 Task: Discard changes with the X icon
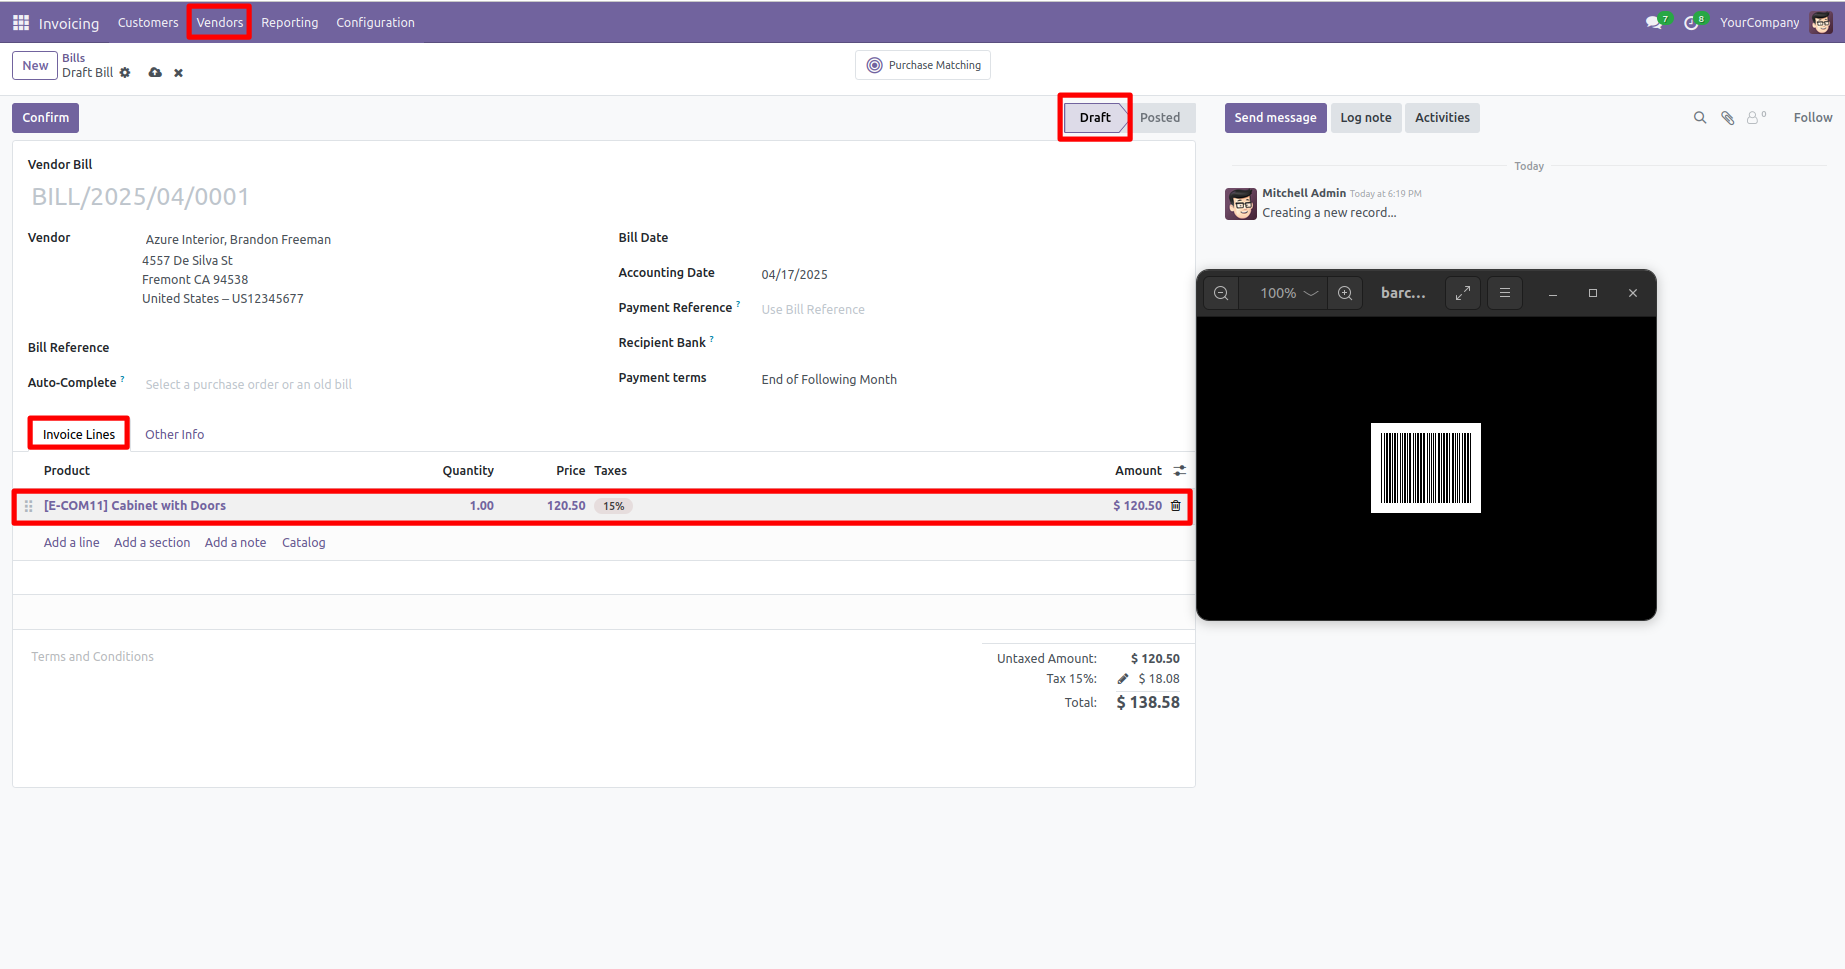pos(178,72)
